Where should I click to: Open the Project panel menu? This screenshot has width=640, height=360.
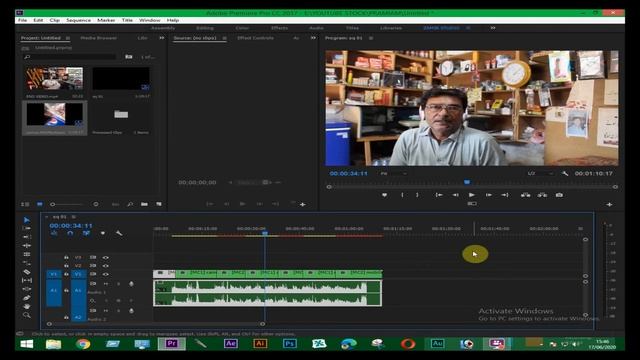pyautogui.click(x=68, y=38)
